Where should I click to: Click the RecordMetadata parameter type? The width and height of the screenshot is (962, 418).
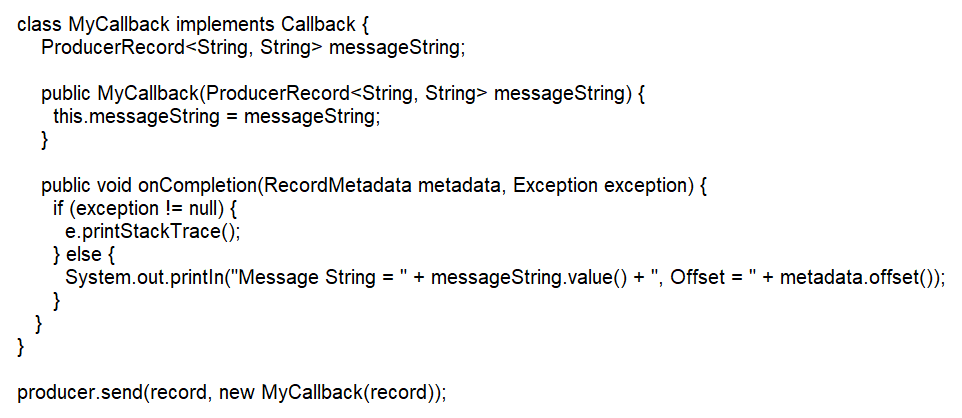coord(338,186)
